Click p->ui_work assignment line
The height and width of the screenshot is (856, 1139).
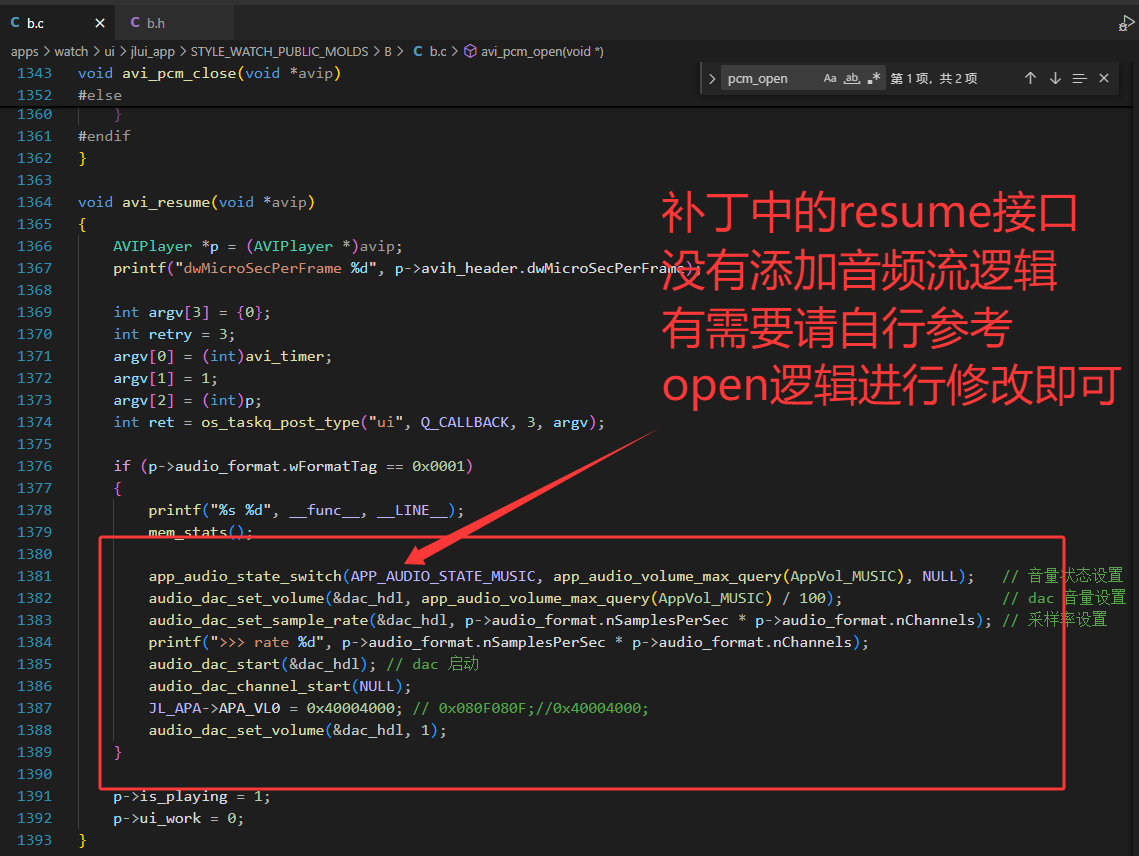(x=179, y=818)
